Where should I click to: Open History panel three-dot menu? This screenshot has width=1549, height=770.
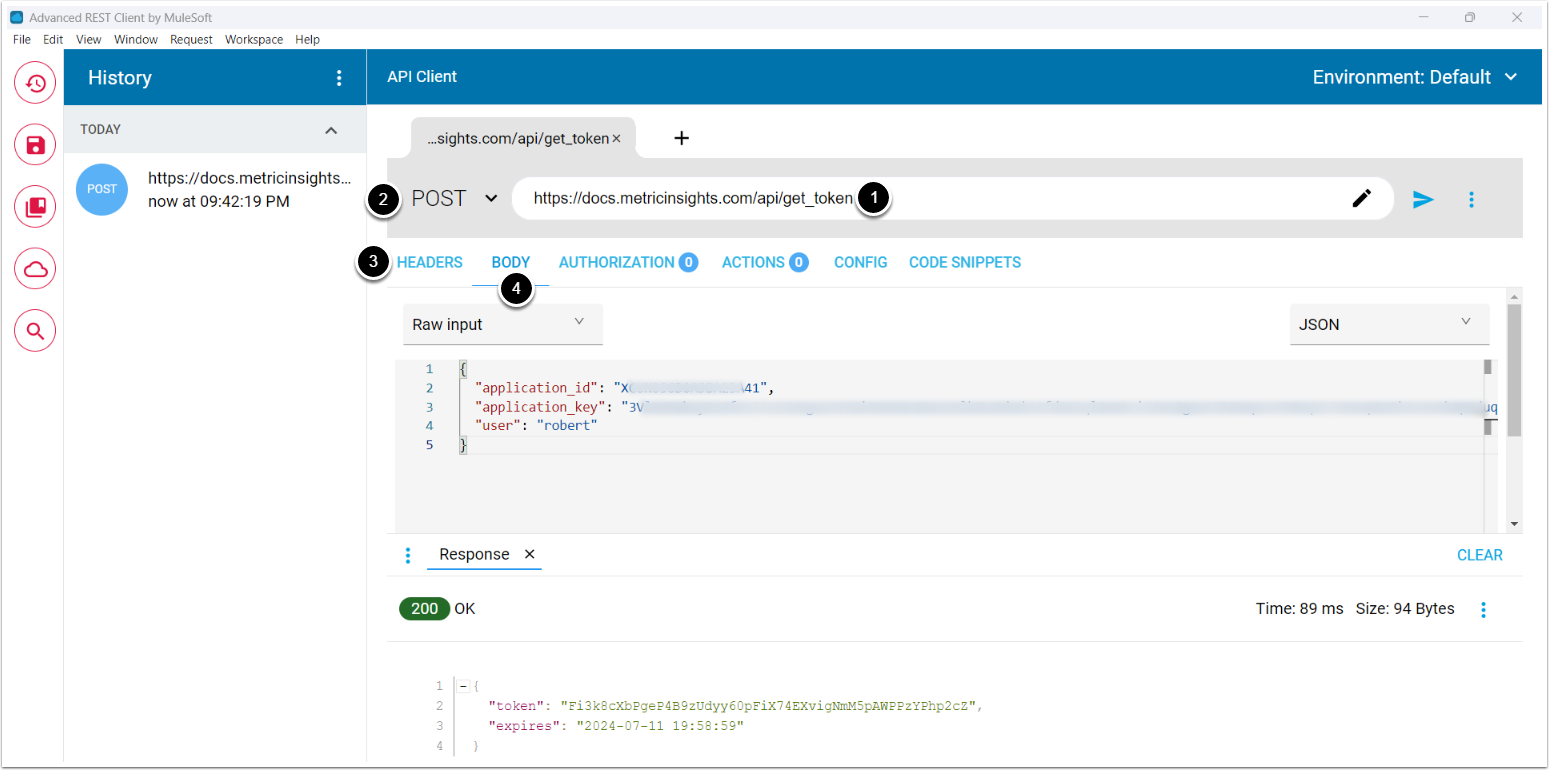click(339, 78)
